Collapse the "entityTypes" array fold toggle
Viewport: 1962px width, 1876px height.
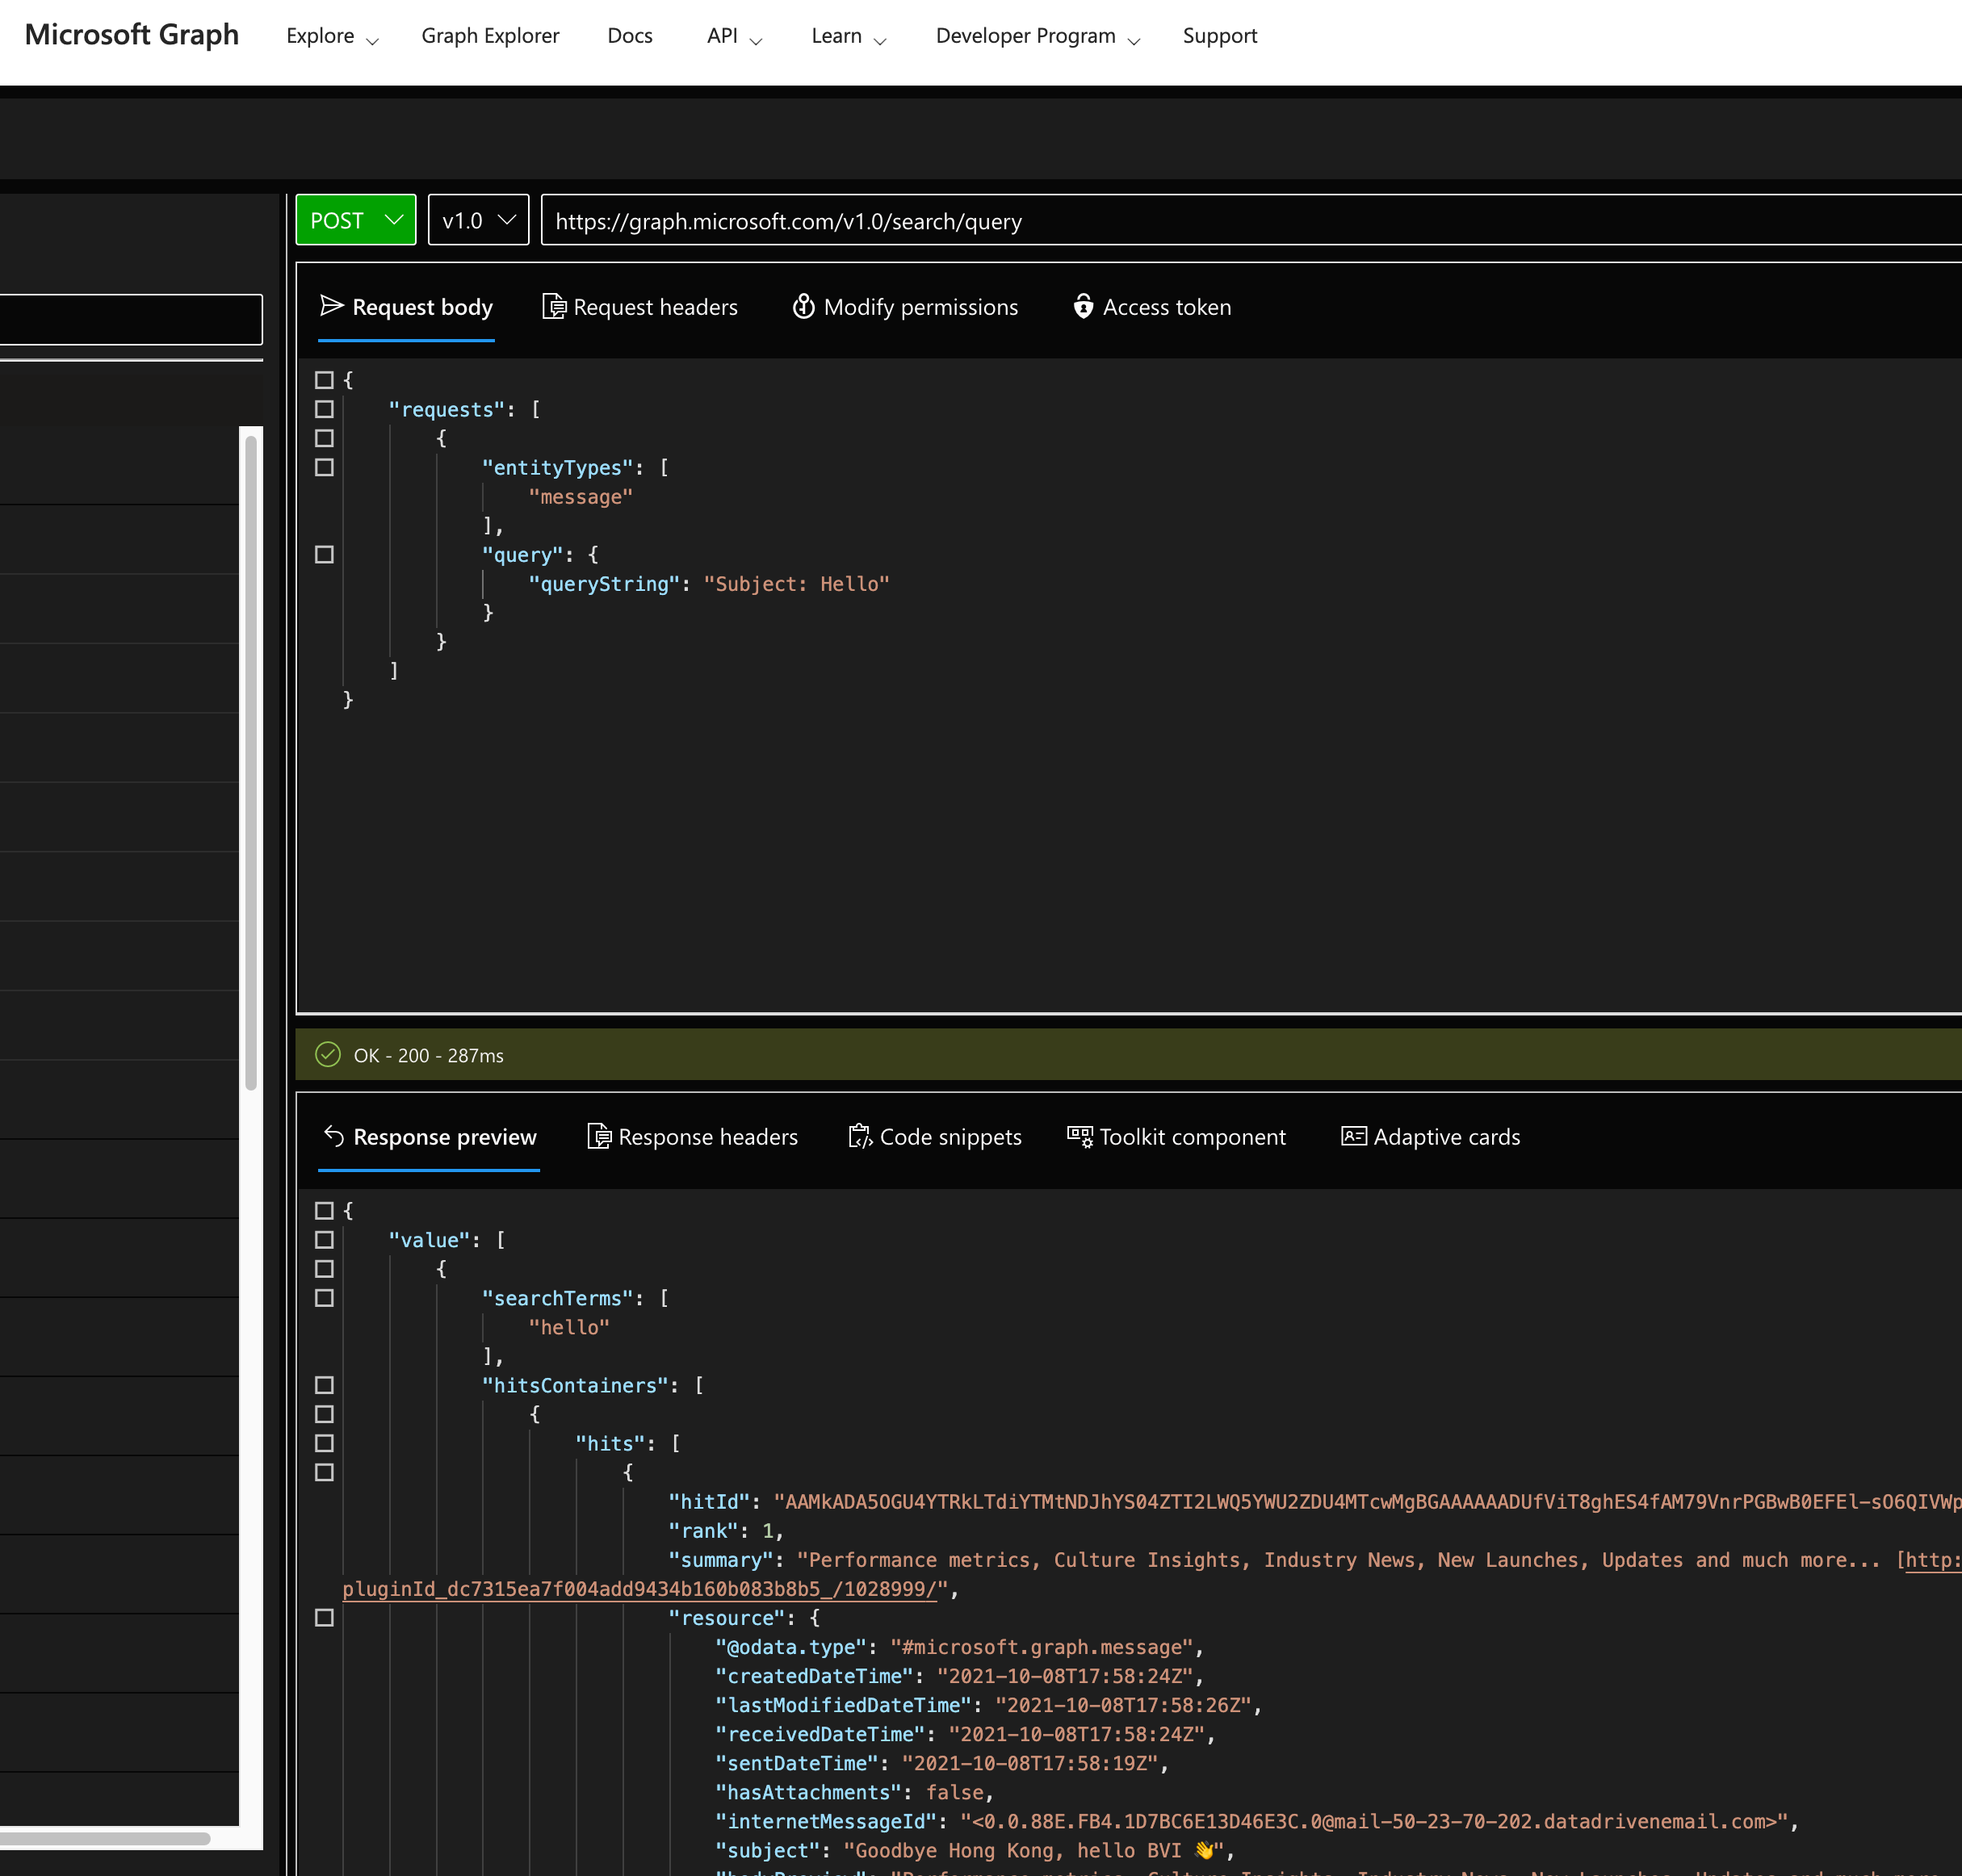324,467
